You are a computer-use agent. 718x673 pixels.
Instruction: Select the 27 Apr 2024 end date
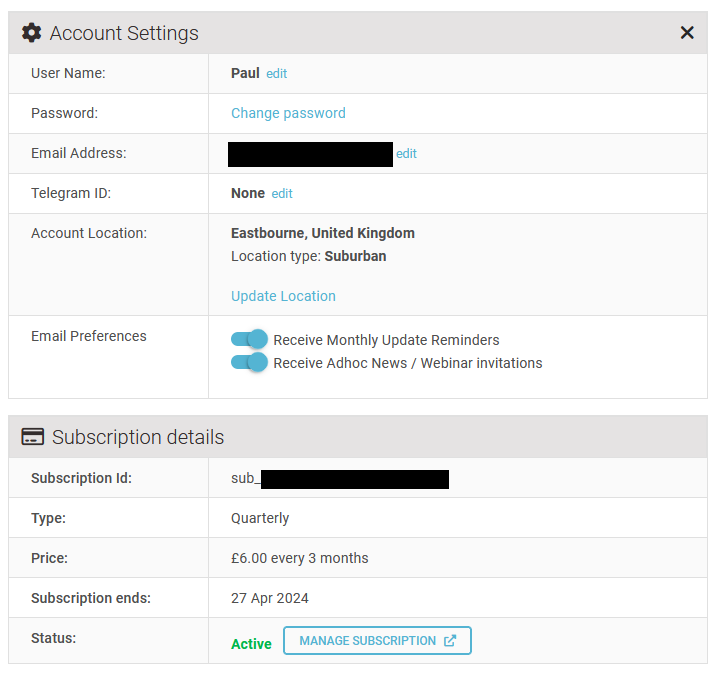click(x=270, y=598)
